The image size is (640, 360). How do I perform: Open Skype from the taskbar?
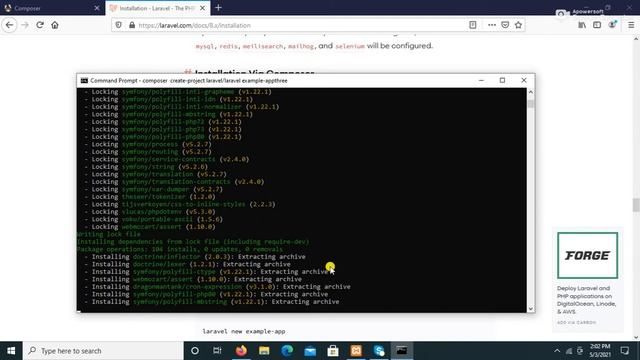click(x=379, y=351)
